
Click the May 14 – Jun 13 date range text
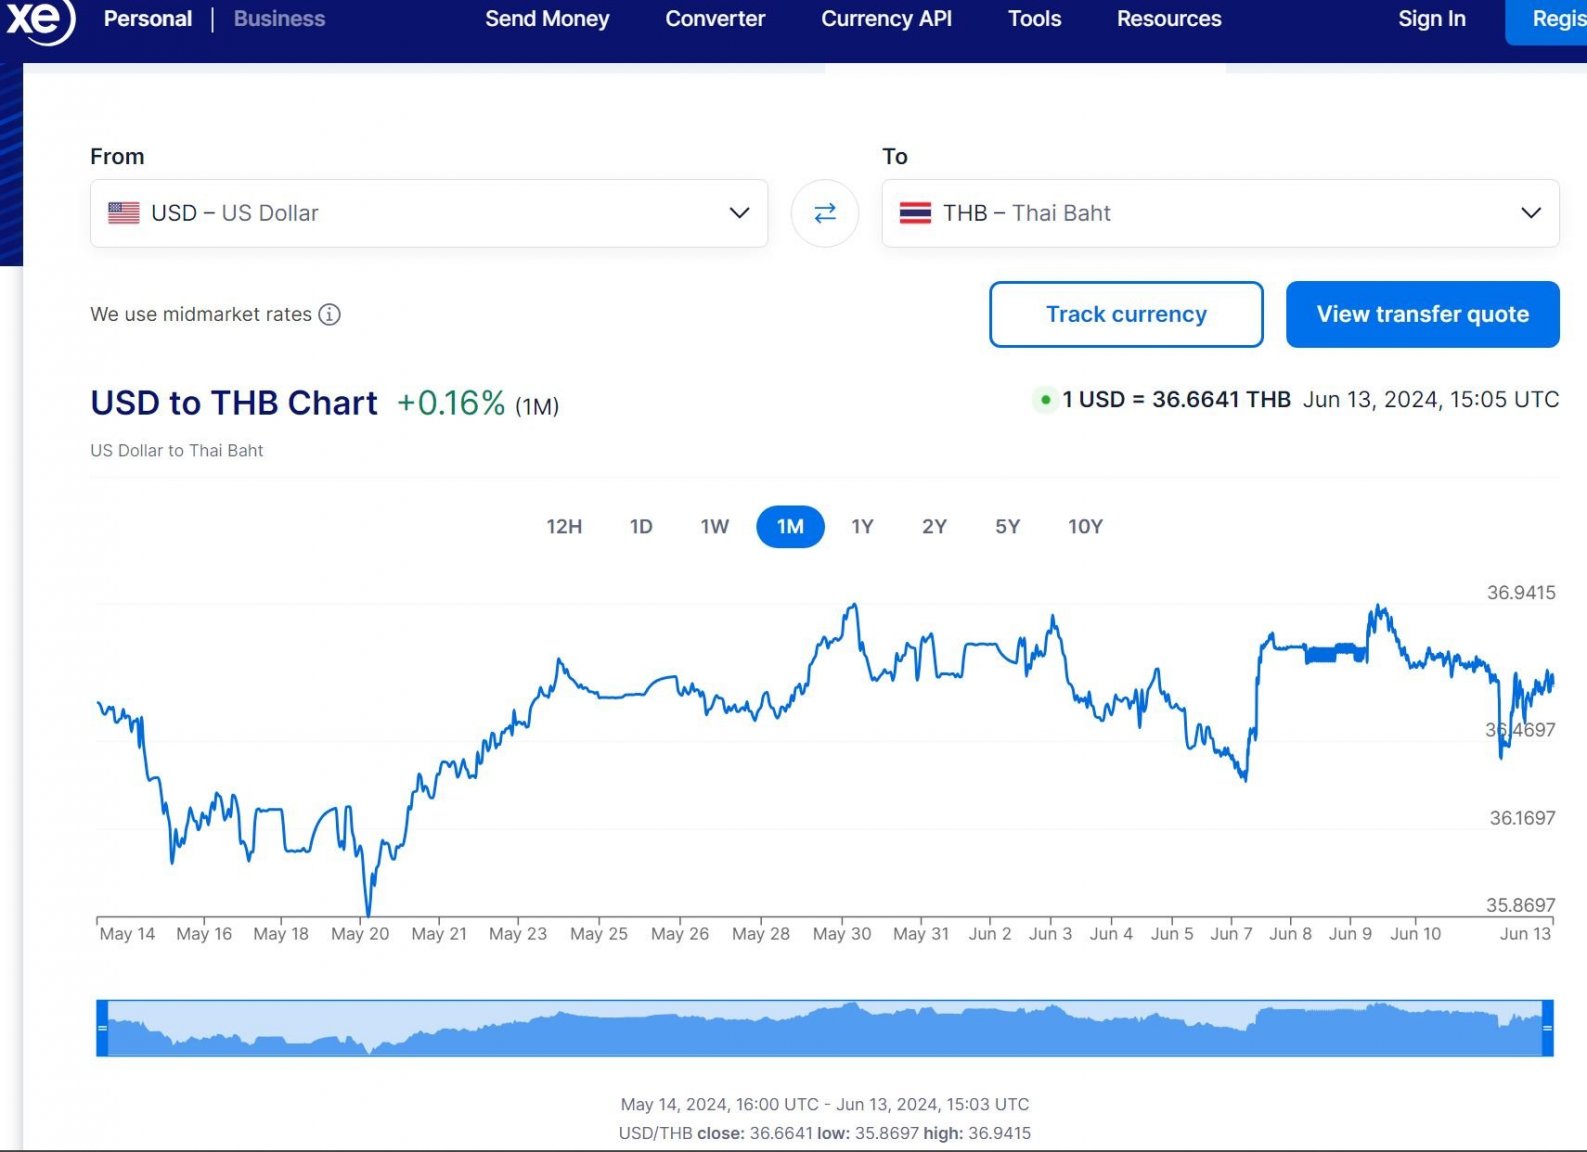[x=825, y=1105]
